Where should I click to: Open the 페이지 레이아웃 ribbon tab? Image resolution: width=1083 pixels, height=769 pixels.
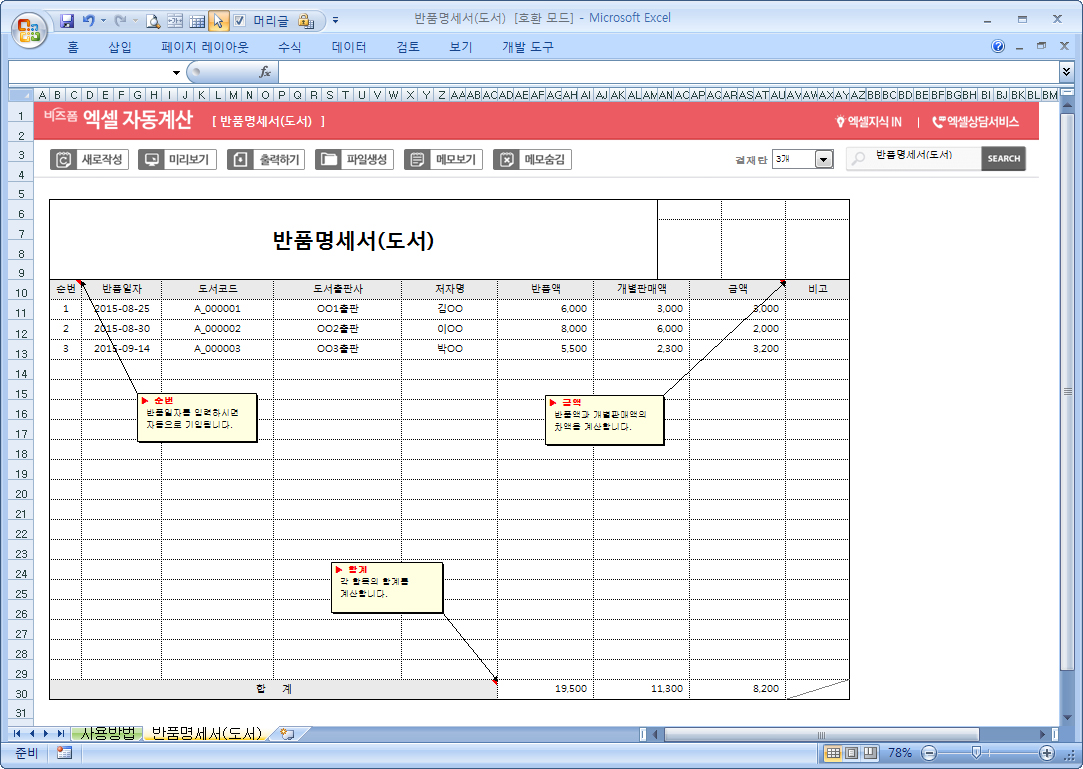[204, 47]
